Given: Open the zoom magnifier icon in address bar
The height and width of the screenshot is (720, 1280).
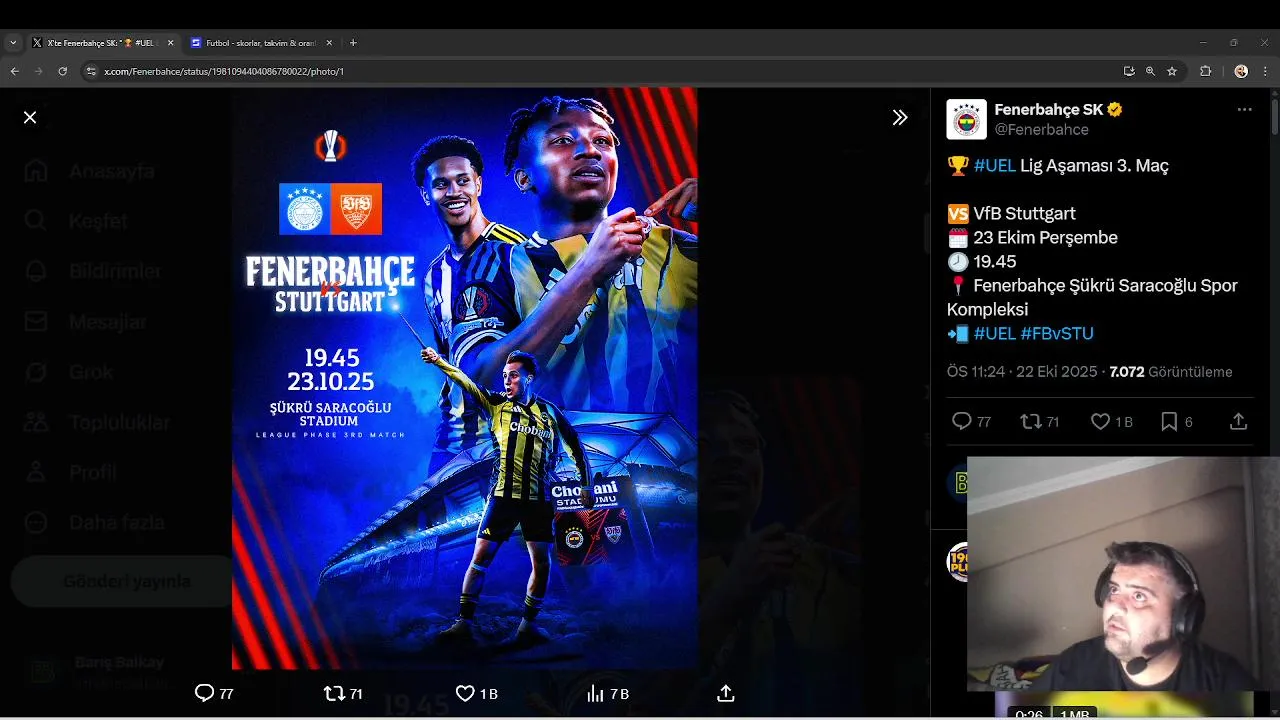Looking at the screenshot, I should pyautogui.click(x=1150, y=71).
